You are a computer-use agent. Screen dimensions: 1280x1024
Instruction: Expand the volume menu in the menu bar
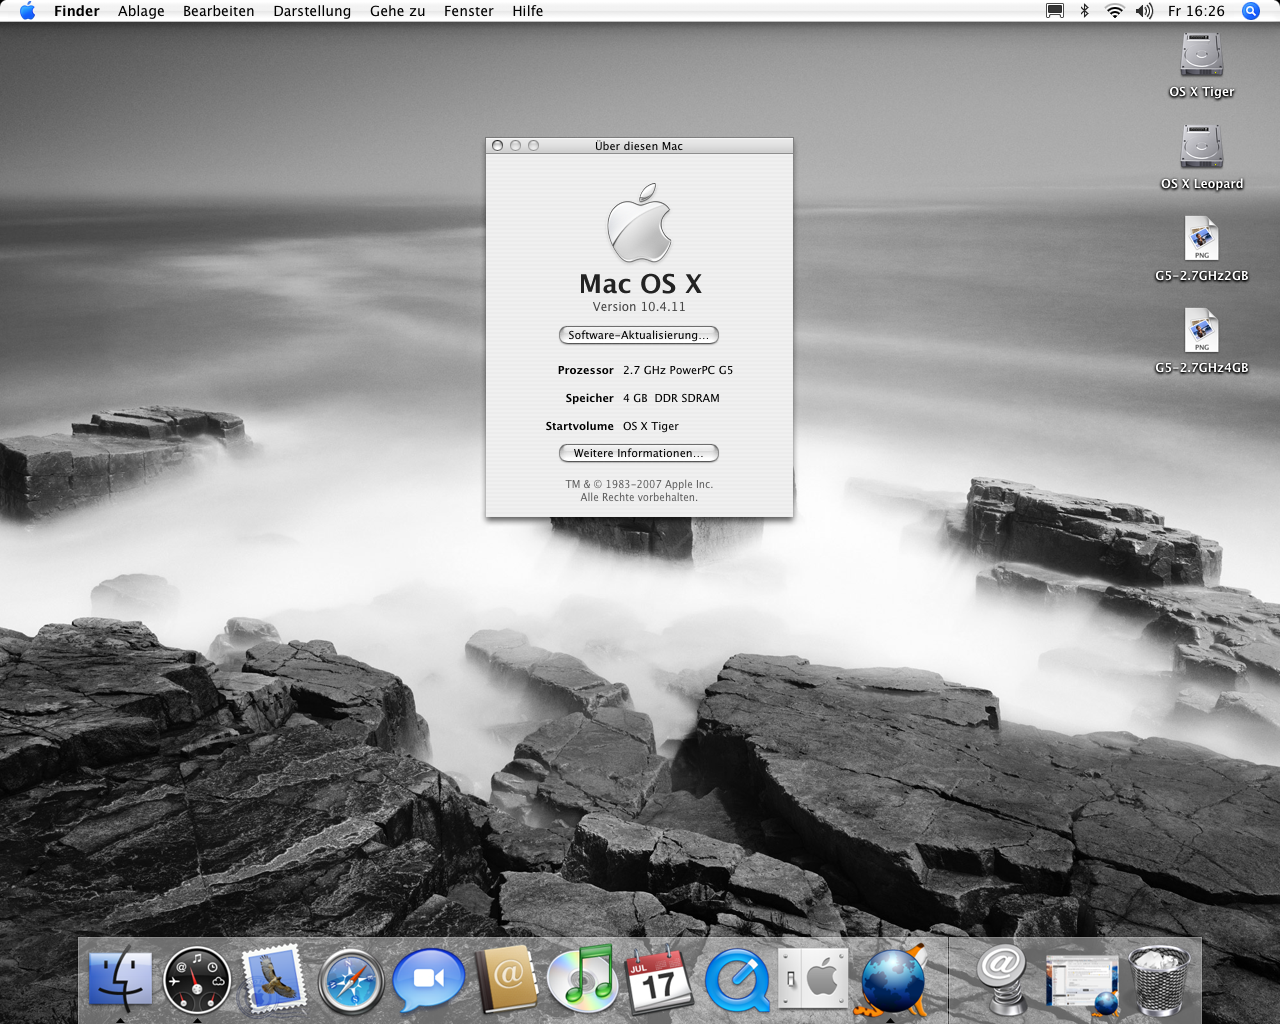(x=1144, y=11)
